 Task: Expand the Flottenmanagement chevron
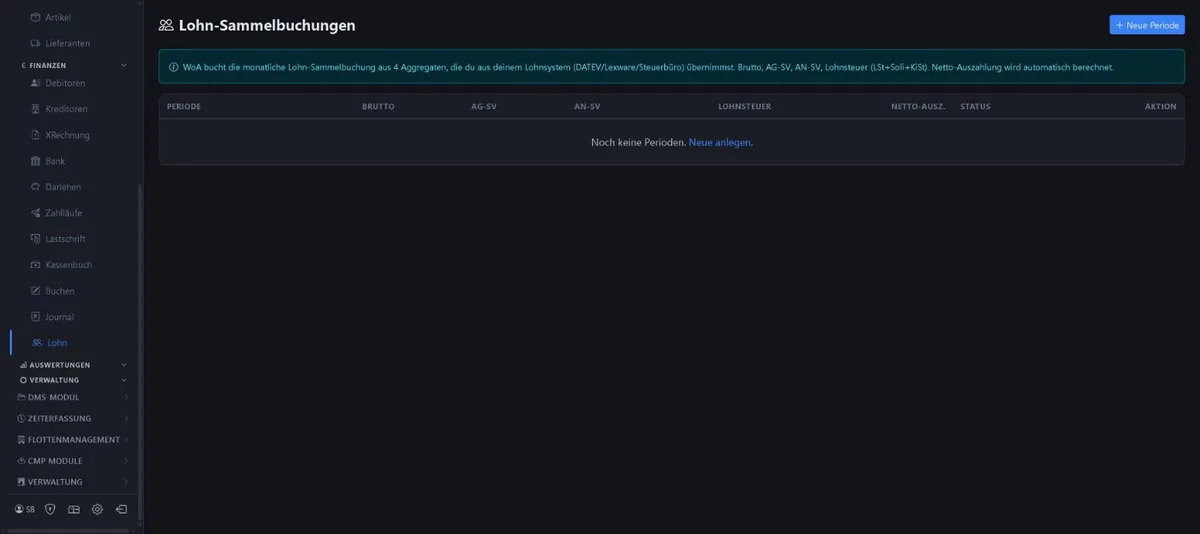pos(126,440)
